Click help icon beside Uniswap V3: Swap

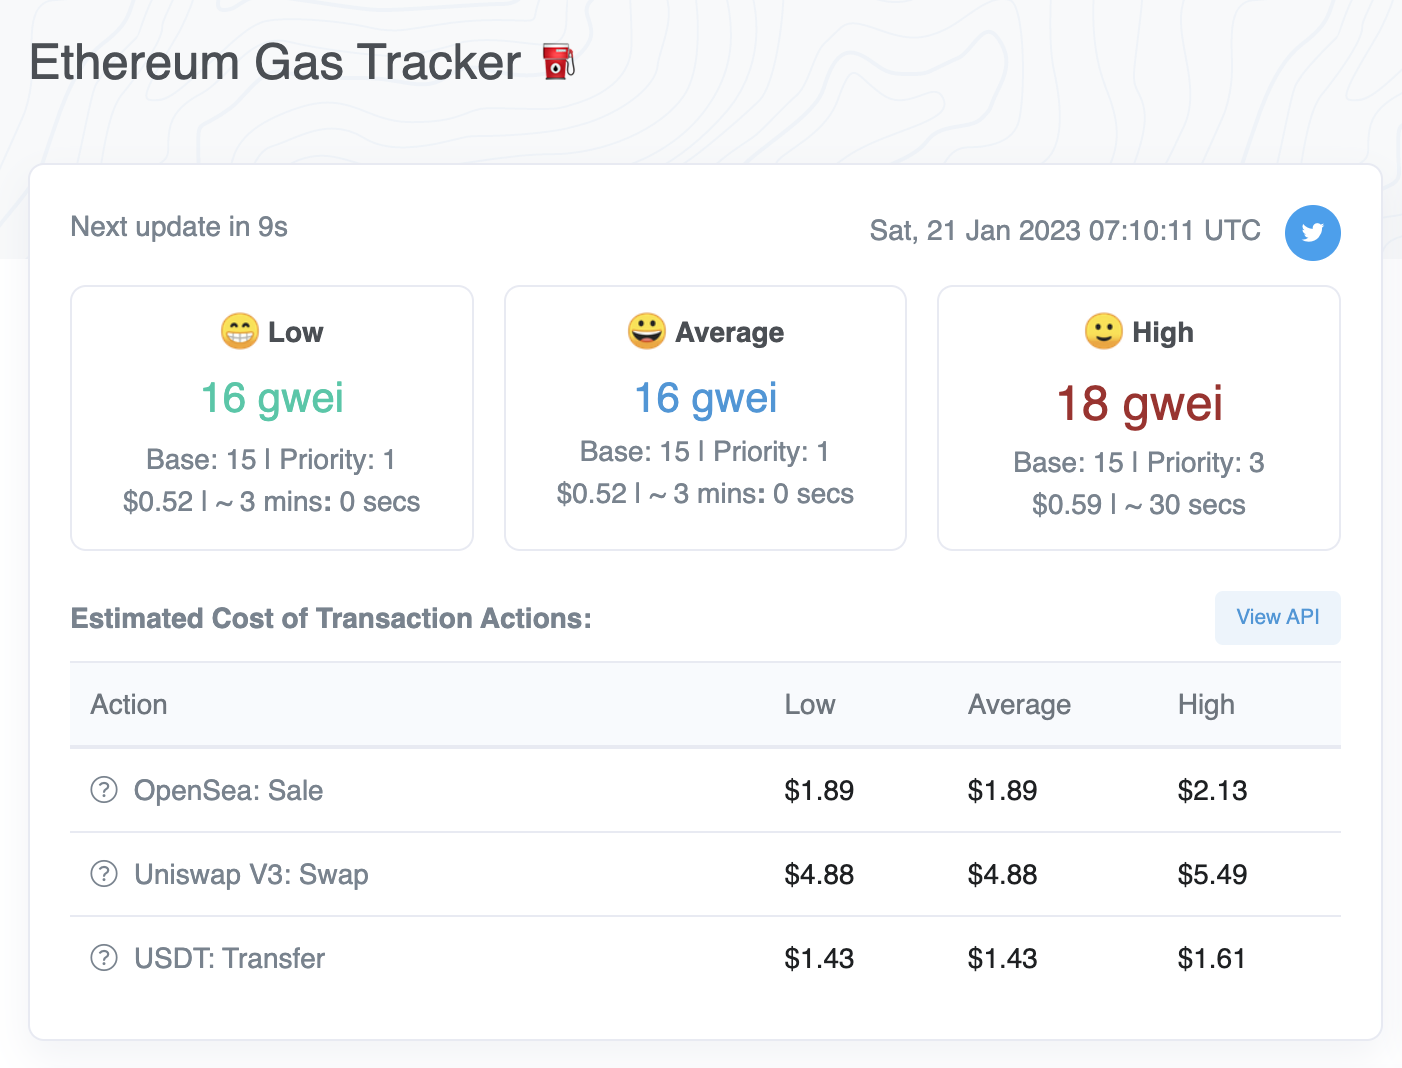tap(104, 874)
